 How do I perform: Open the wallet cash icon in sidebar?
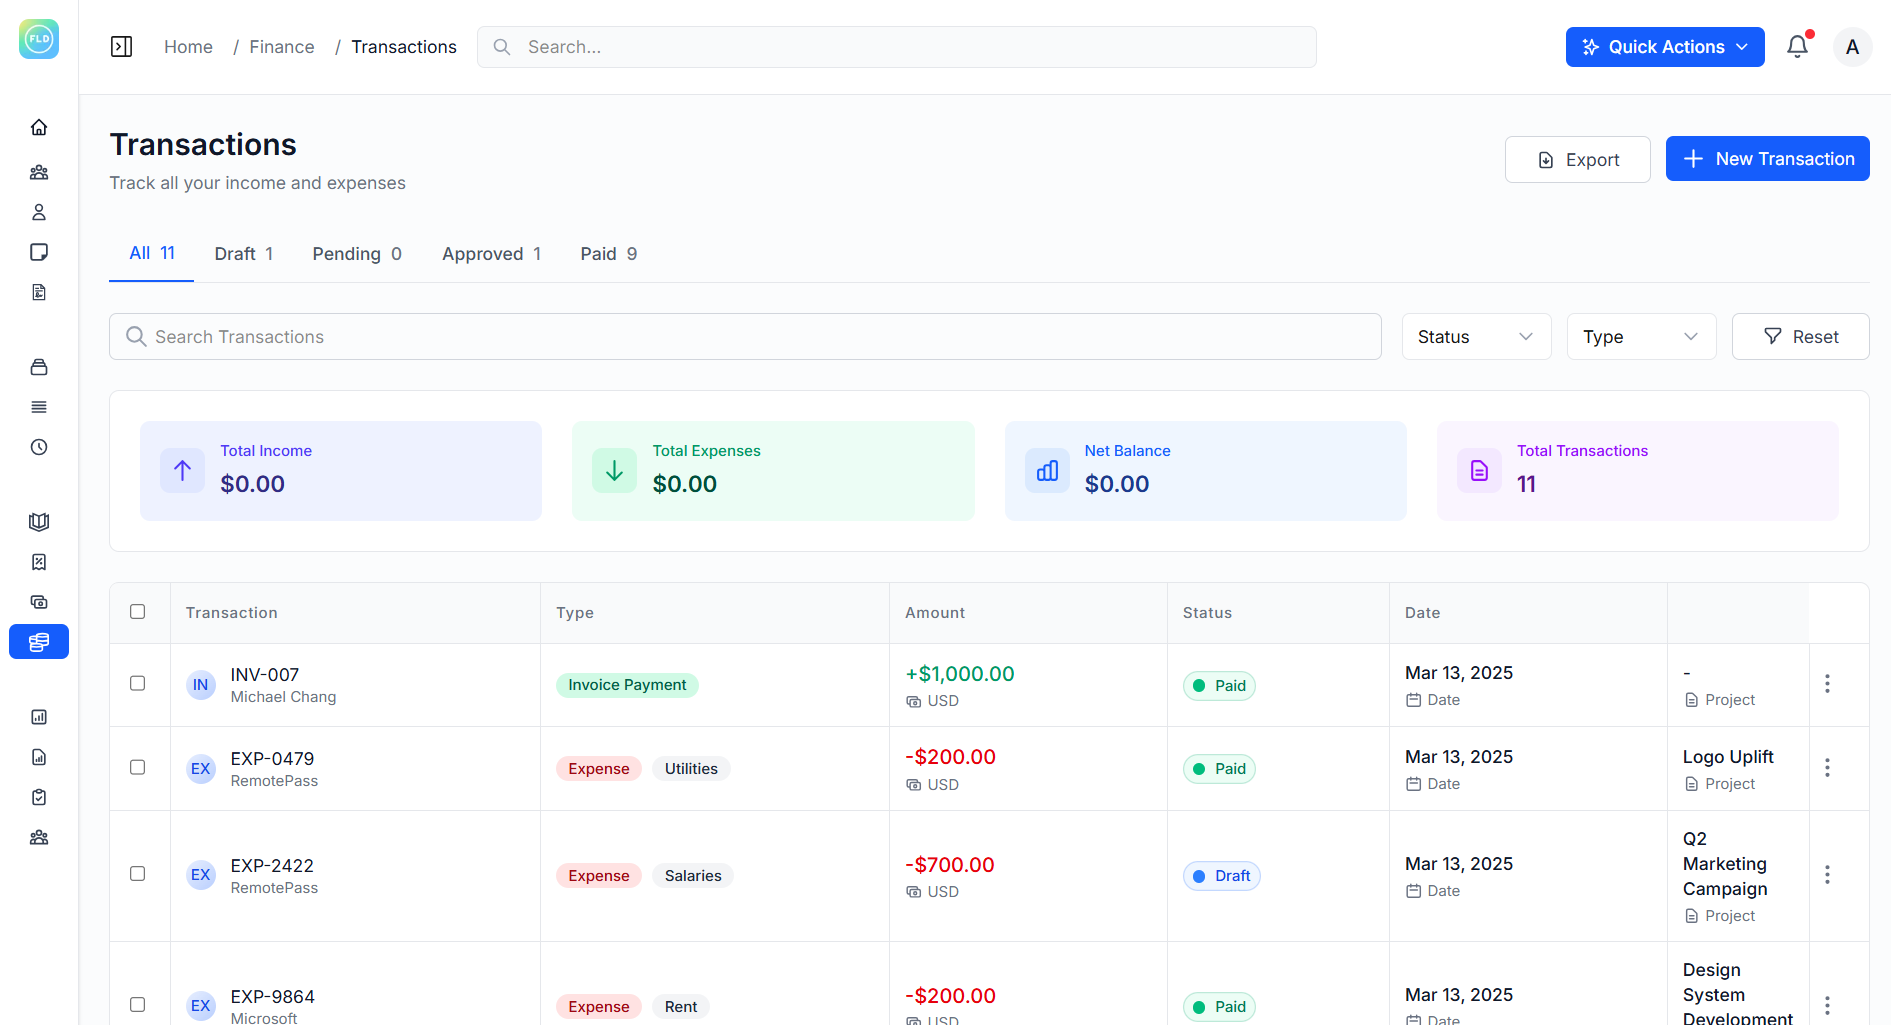tap(39, 602)
